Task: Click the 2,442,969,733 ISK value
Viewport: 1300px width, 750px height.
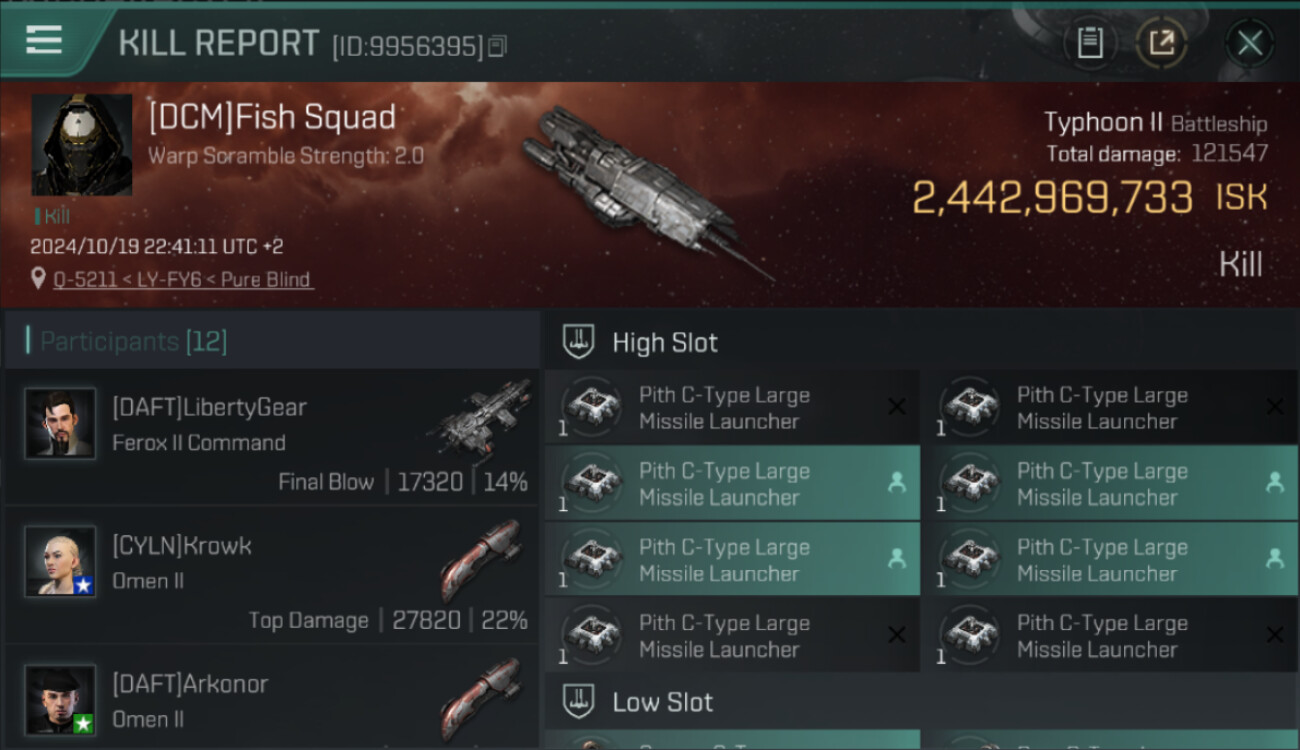Action: tap(1053, 198)
